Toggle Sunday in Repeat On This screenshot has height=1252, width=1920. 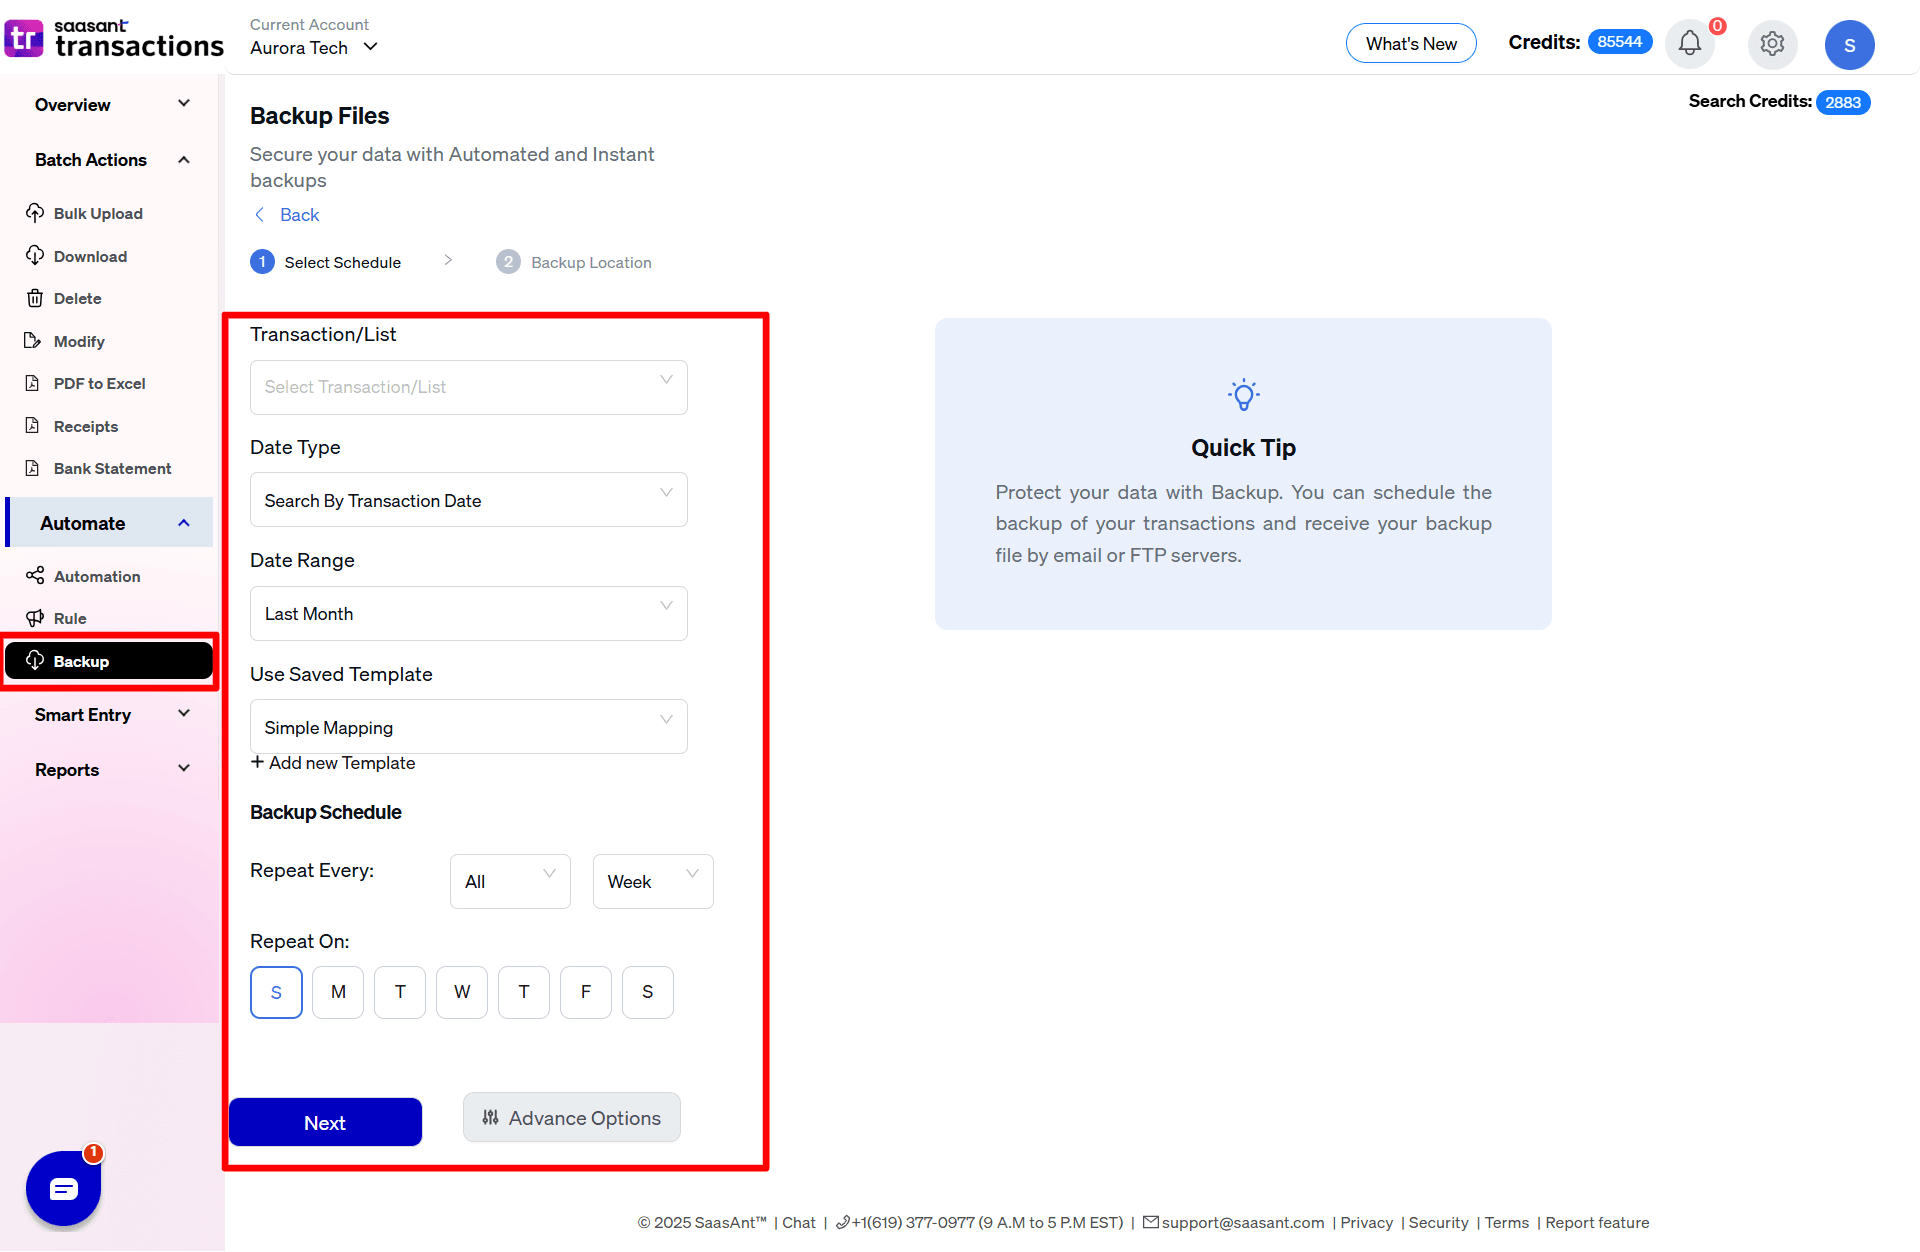click(x=276, y=992)
